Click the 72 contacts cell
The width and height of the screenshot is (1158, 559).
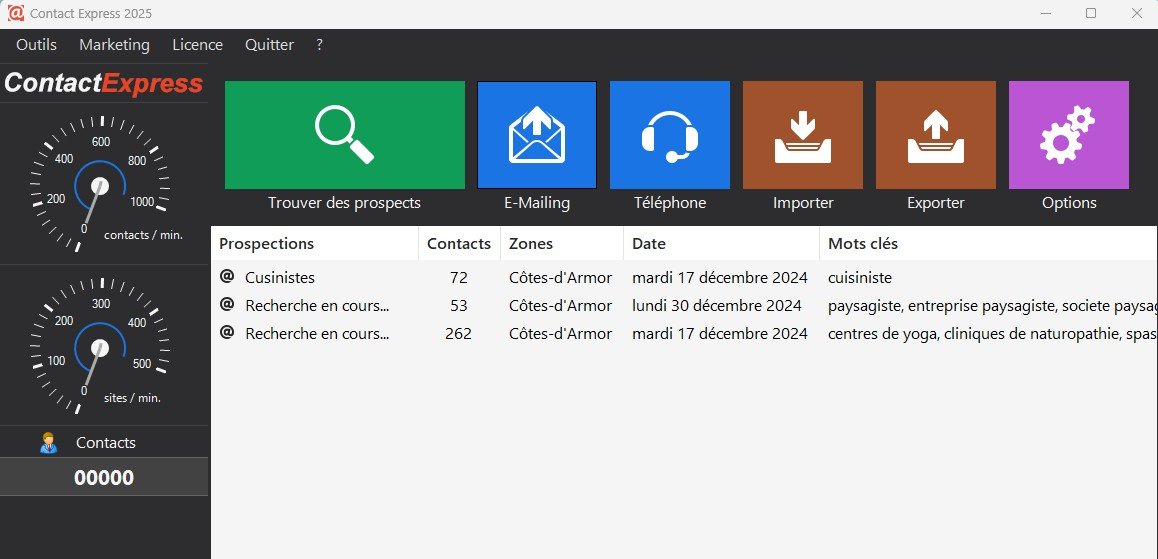pos(459,278)
